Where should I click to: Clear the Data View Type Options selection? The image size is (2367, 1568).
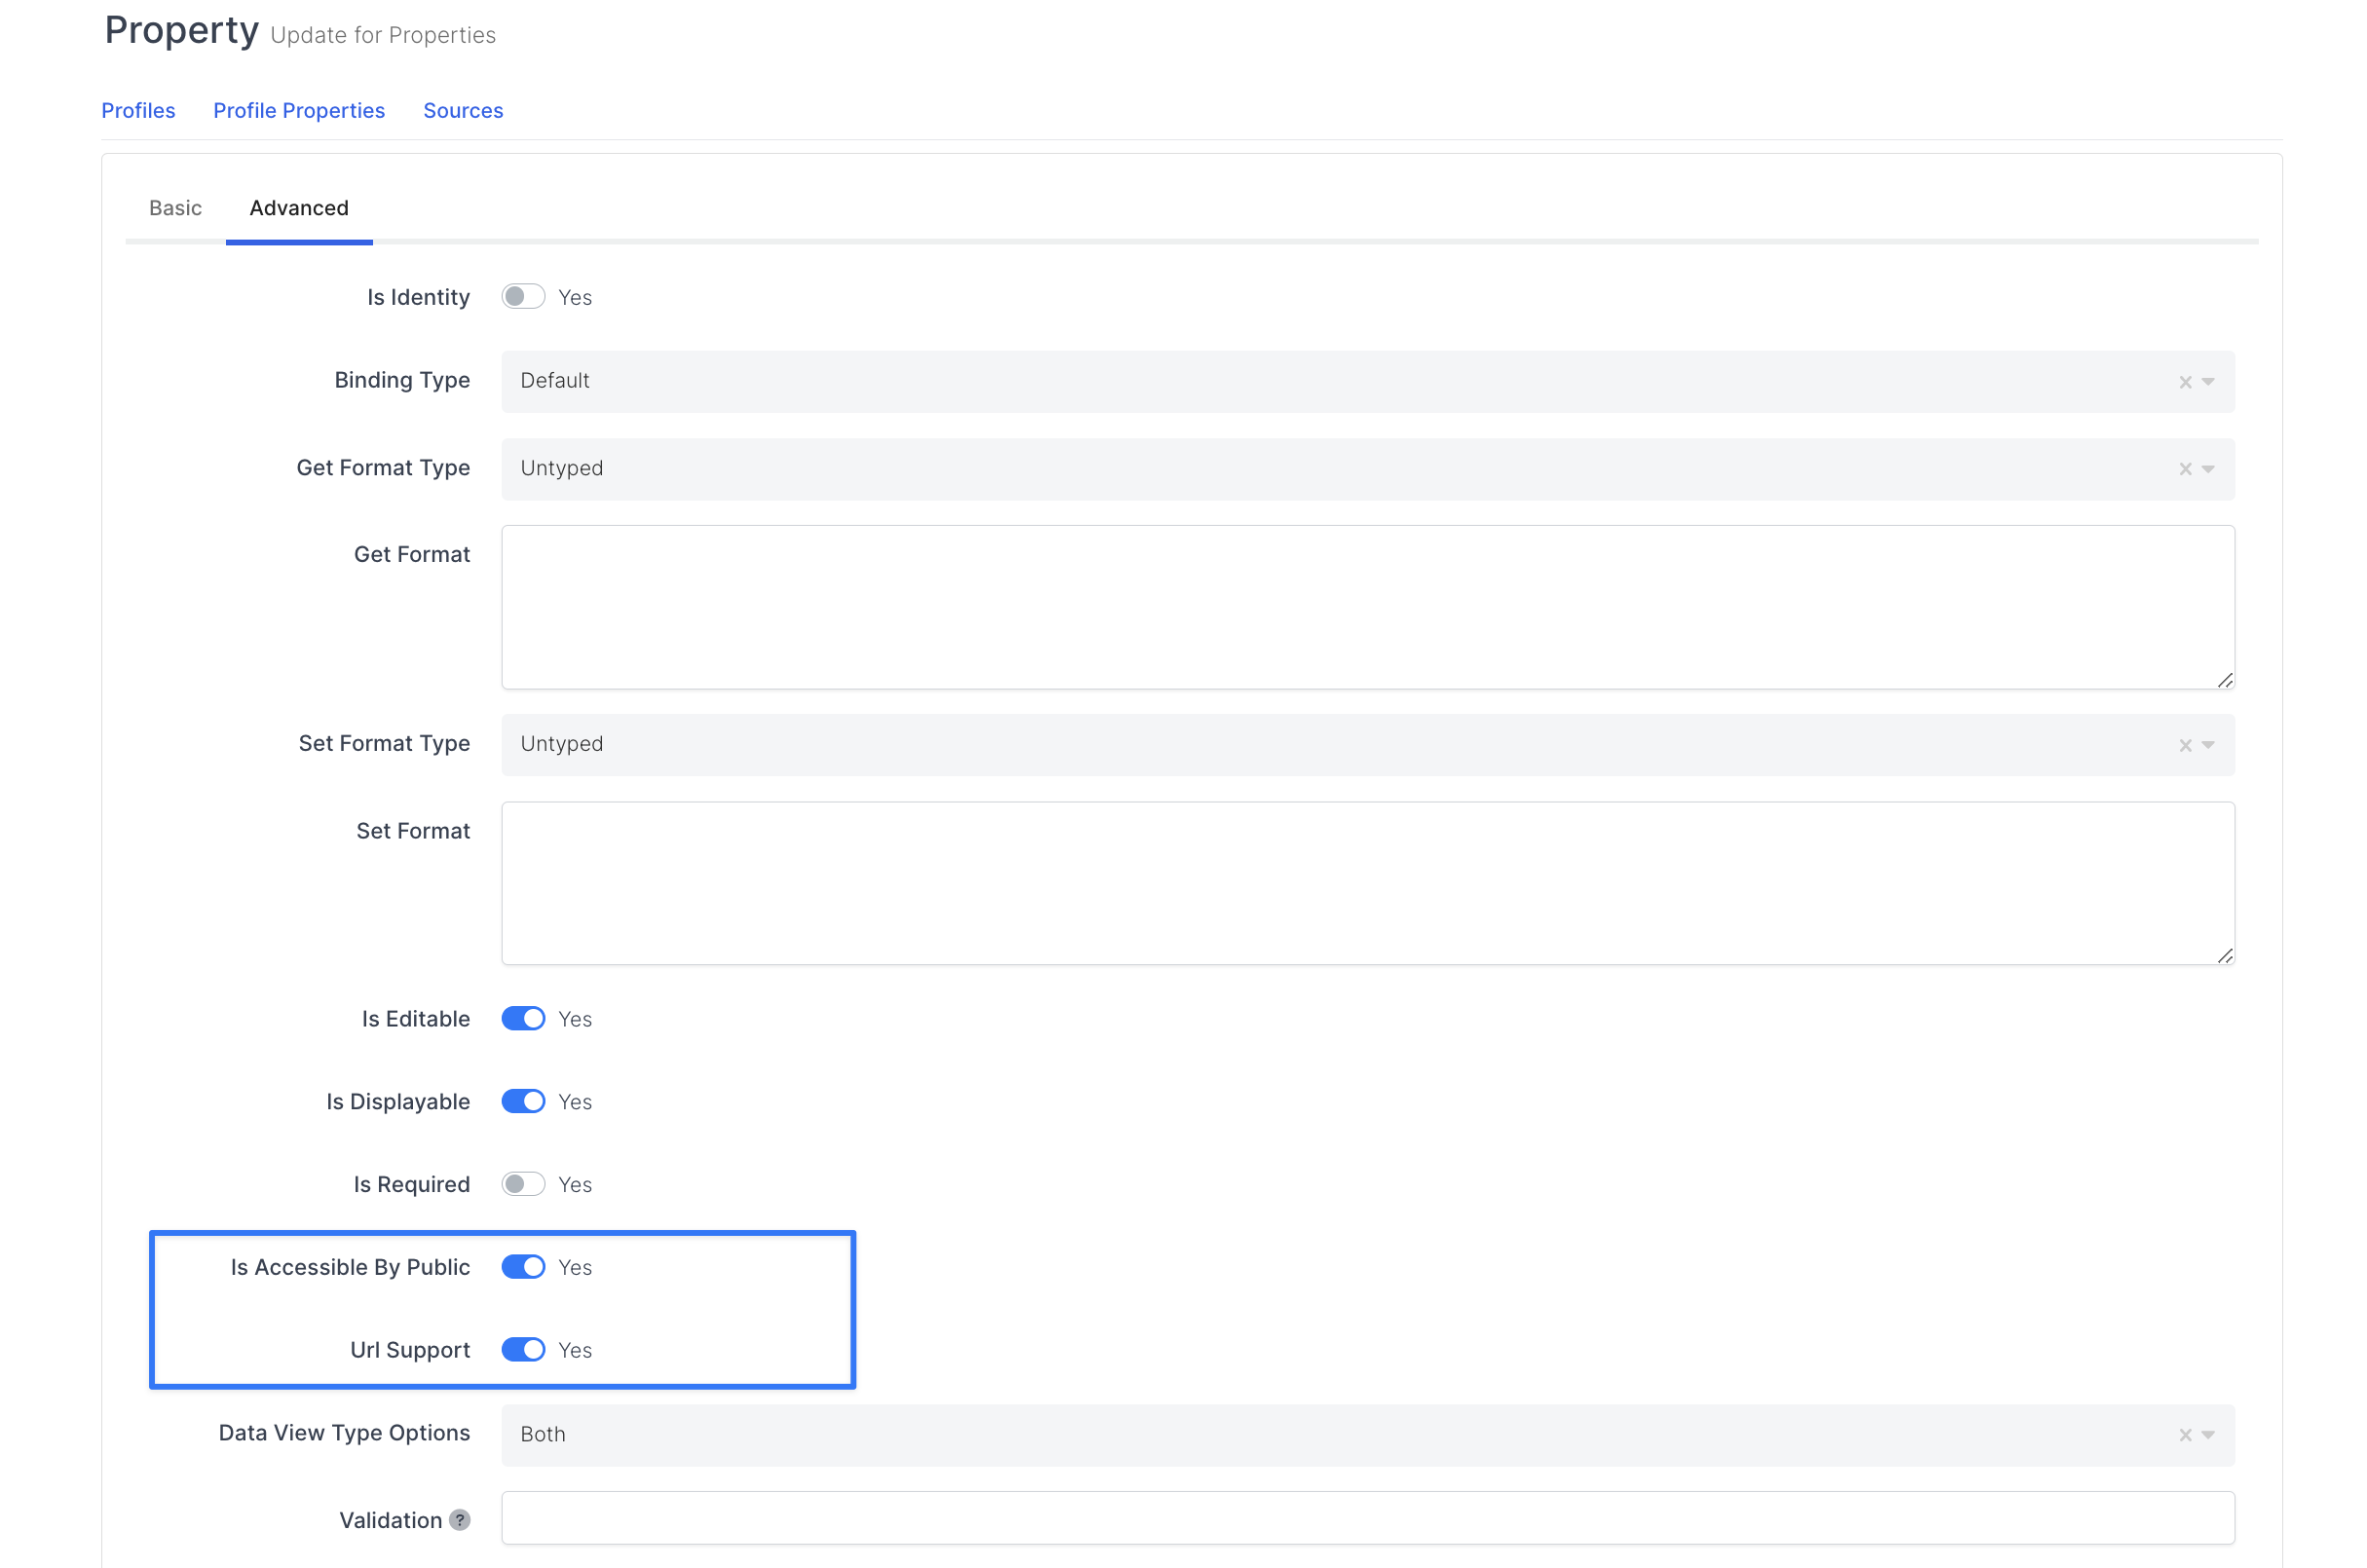pos(2185,1434)
